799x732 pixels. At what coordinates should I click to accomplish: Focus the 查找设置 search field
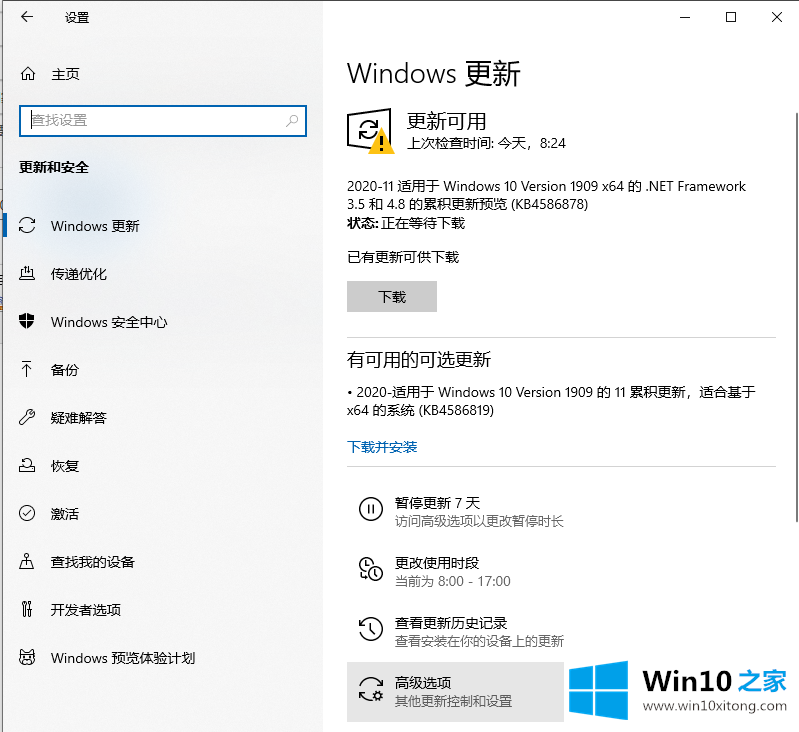163,121
